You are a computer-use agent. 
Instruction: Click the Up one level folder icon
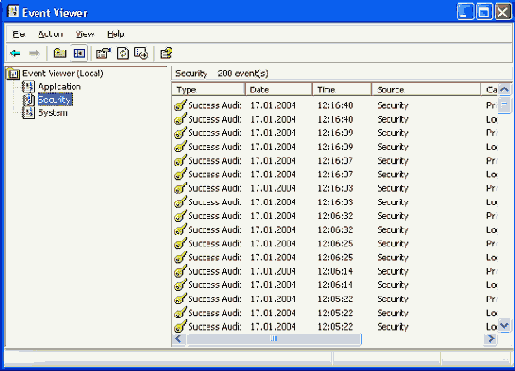coord(60,53)
